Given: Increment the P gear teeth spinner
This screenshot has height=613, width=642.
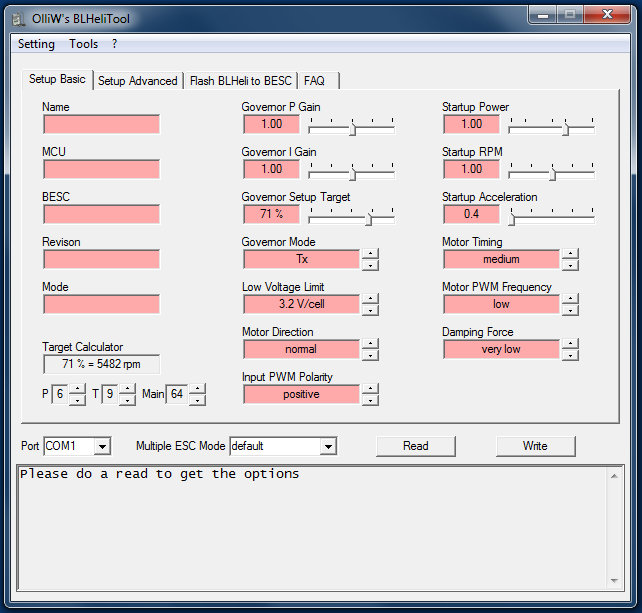Looking at the screenshot, I should point(78,390).
